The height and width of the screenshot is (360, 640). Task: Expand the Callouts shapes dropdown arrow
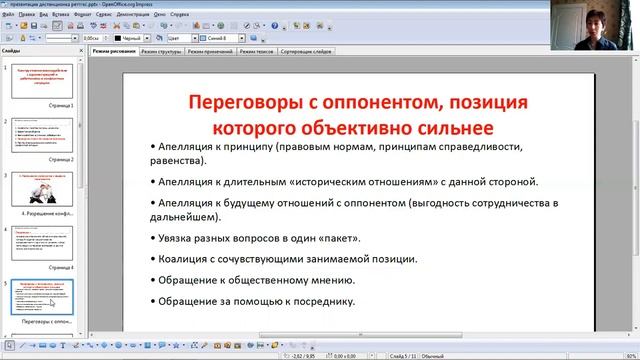click(169, 345)
